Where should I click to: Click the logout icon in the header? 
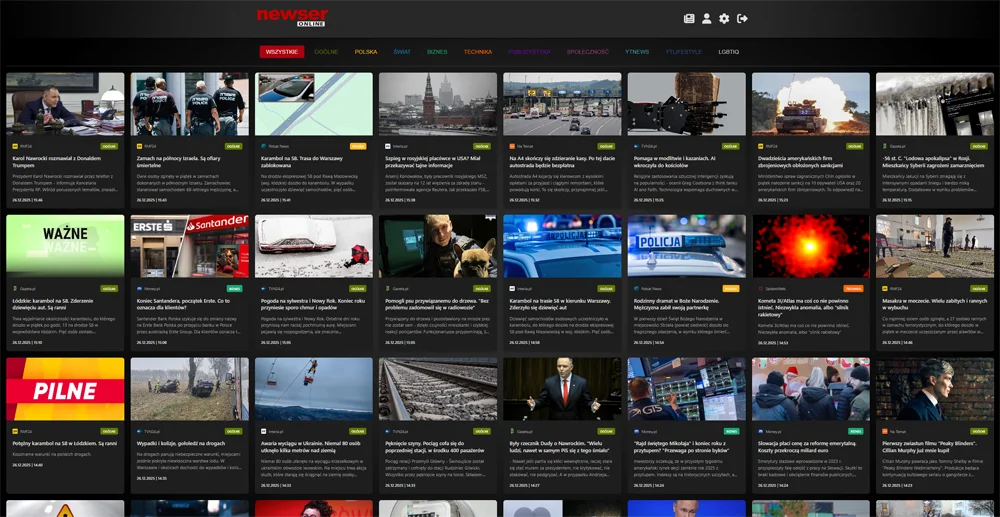pos(742,18)
